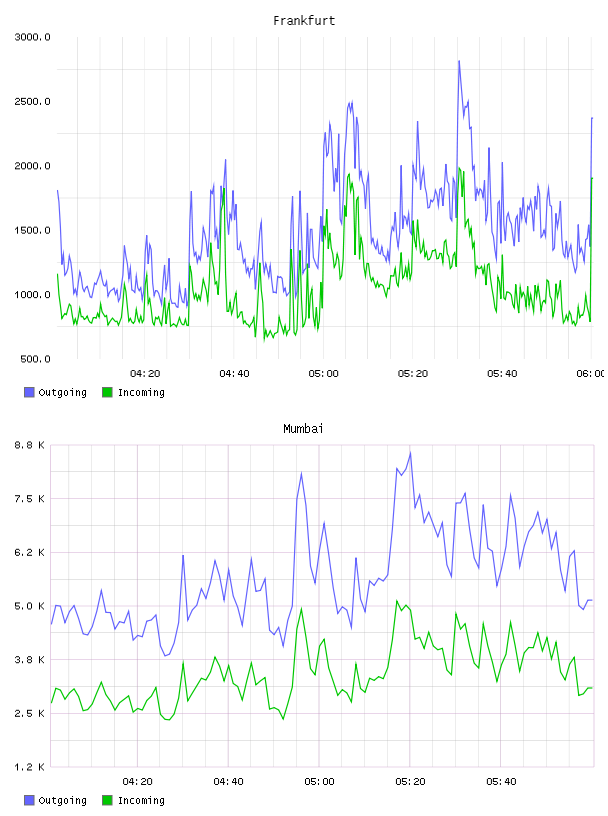Click the highest Incoming peak in Mumbai chart
Screen dimensions: 608x816
click(397, 601)
